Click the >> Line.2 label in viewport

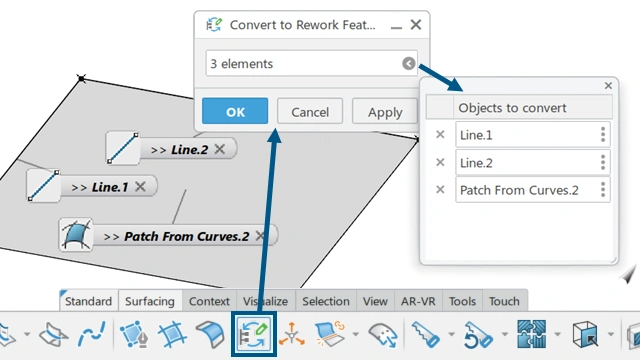(x=180, y=149)
